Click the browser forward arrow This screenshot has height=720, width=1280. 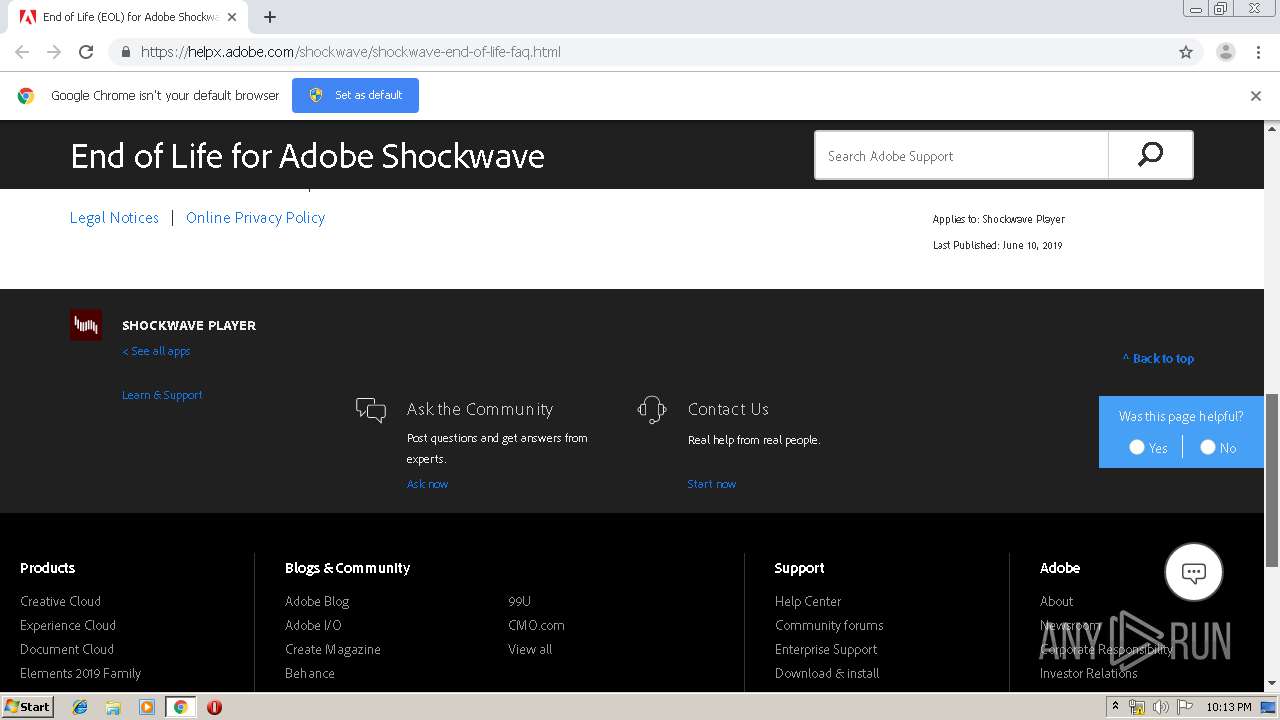pyautogui.click(x=54, y=52)
